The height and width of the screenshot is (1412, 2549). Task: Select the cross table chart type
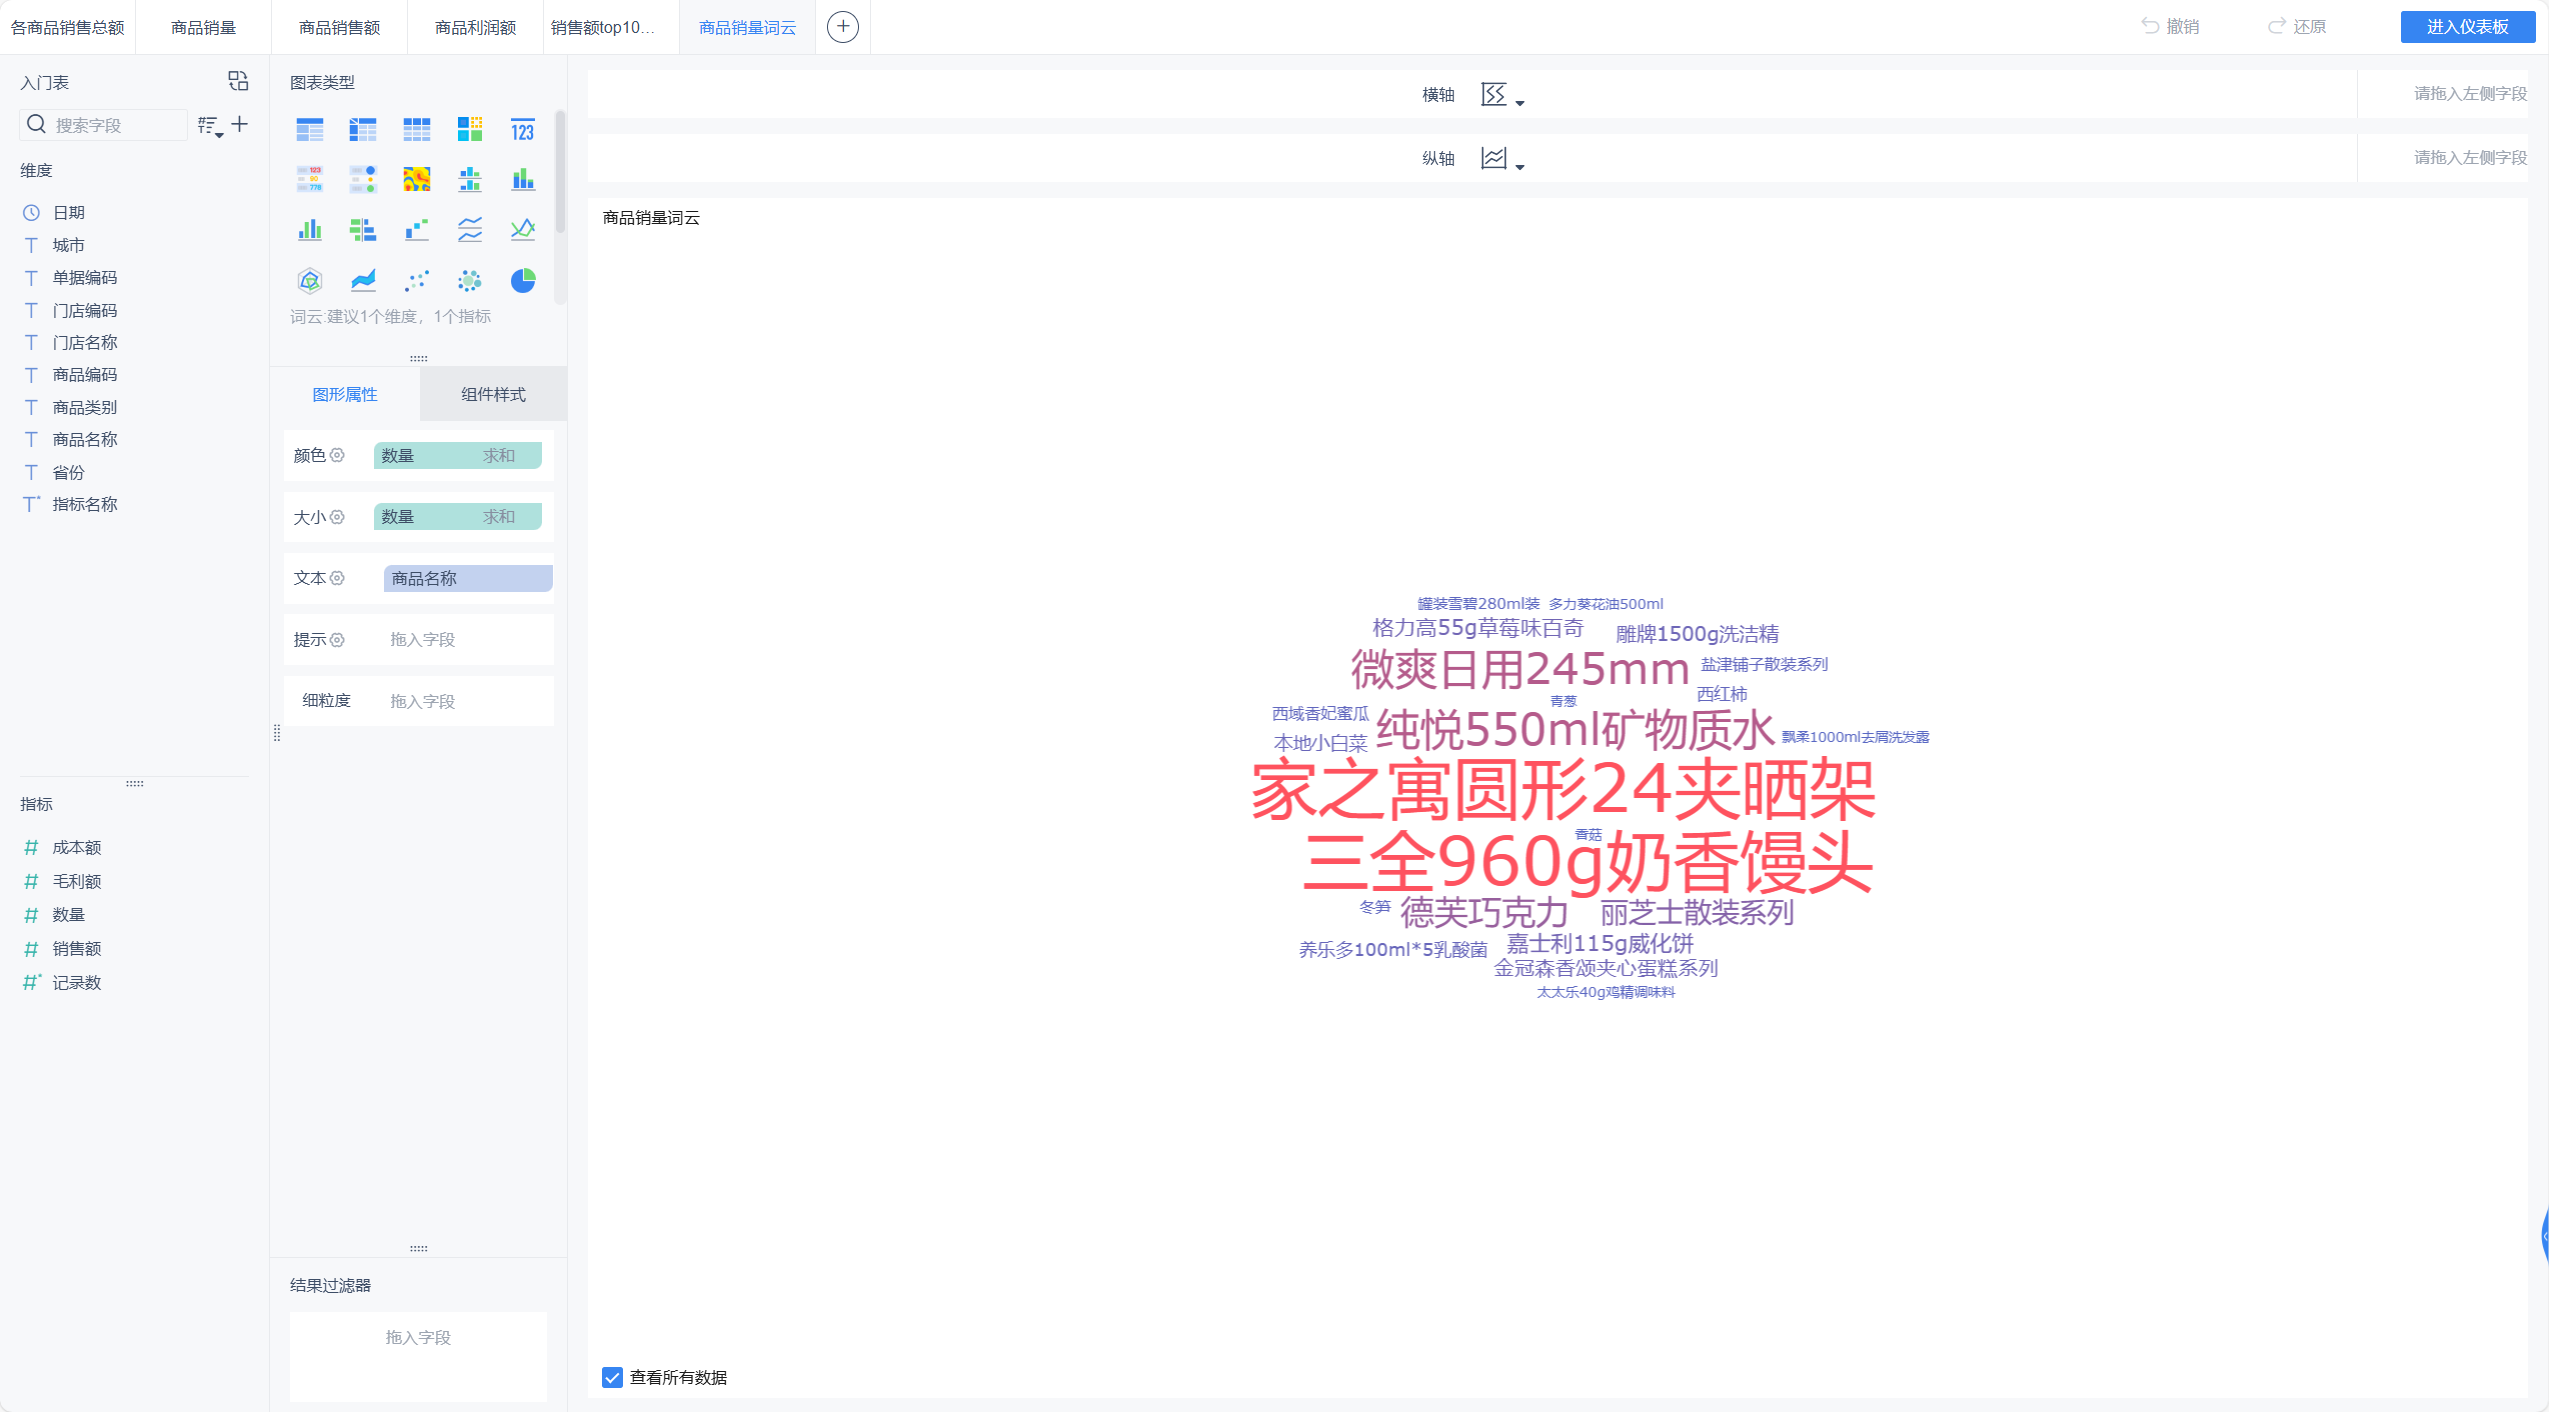[x=363, y=129]
